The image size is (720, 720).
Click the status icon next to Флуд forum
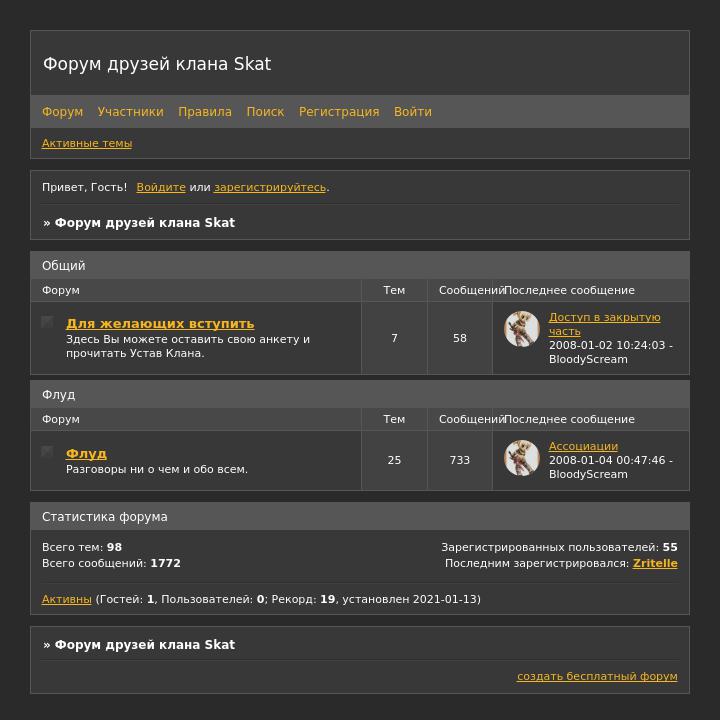coord(47,451)
